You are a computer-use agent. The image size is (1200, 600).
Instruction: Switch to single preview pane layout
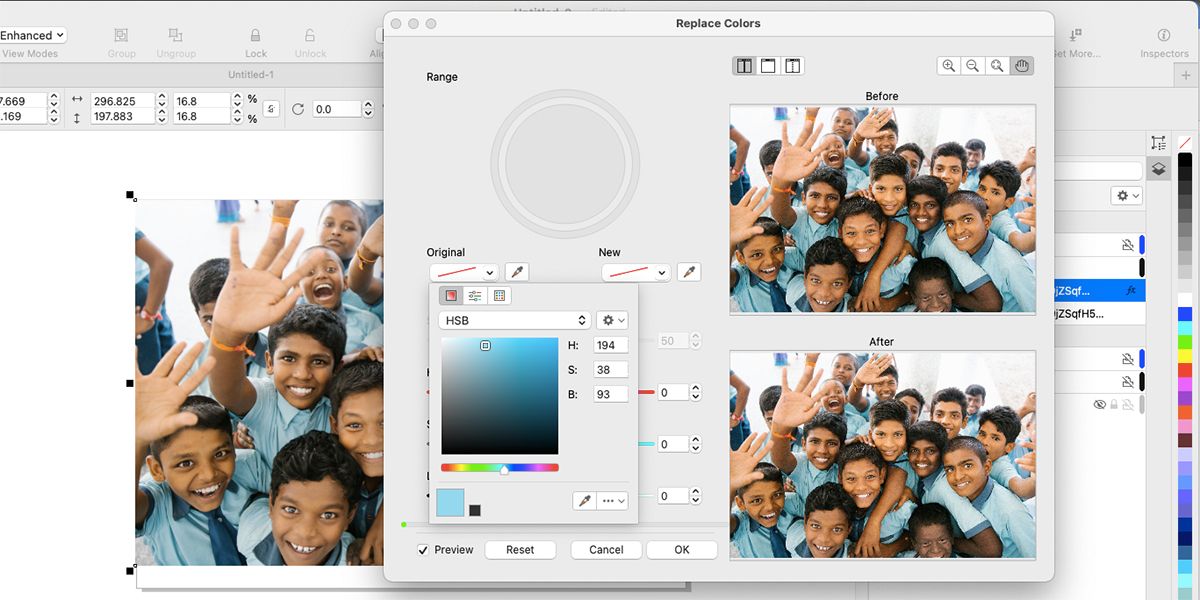pyautogui.click(x=768, y=66)
